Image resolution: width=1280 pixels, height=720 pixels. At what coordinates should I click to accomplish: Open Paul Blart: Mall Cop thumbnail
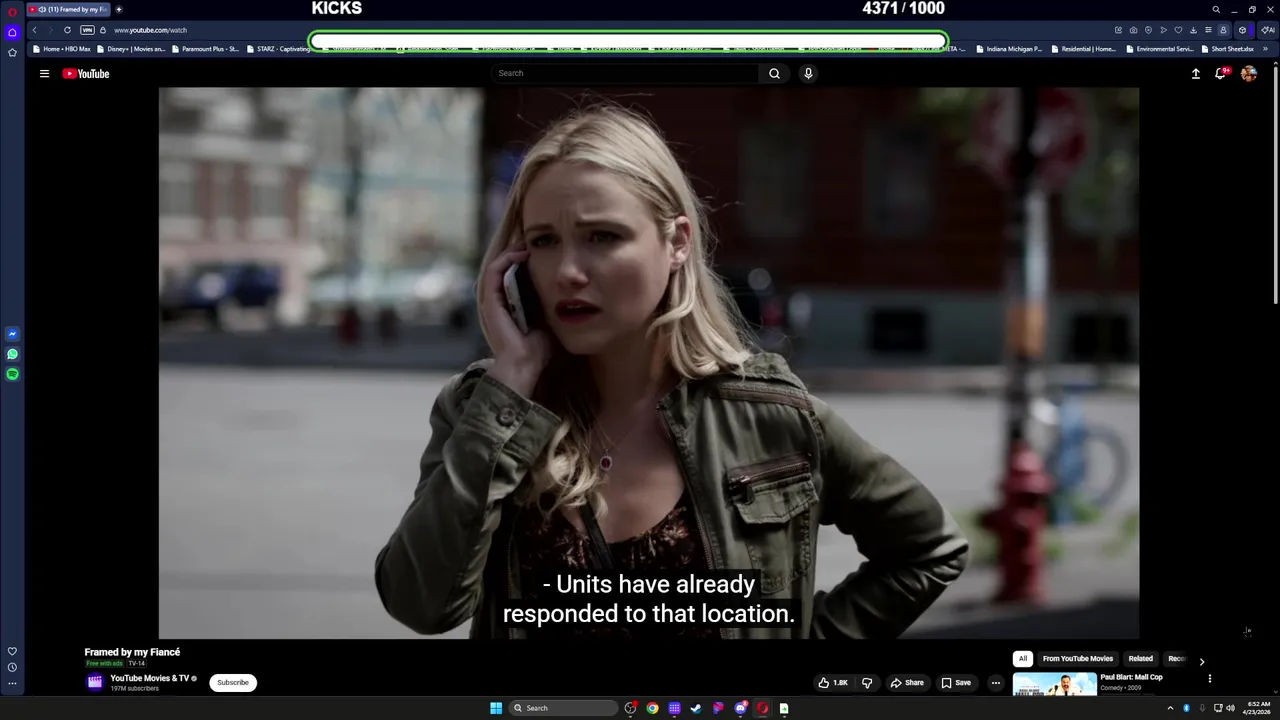[x=1054, y=684]
